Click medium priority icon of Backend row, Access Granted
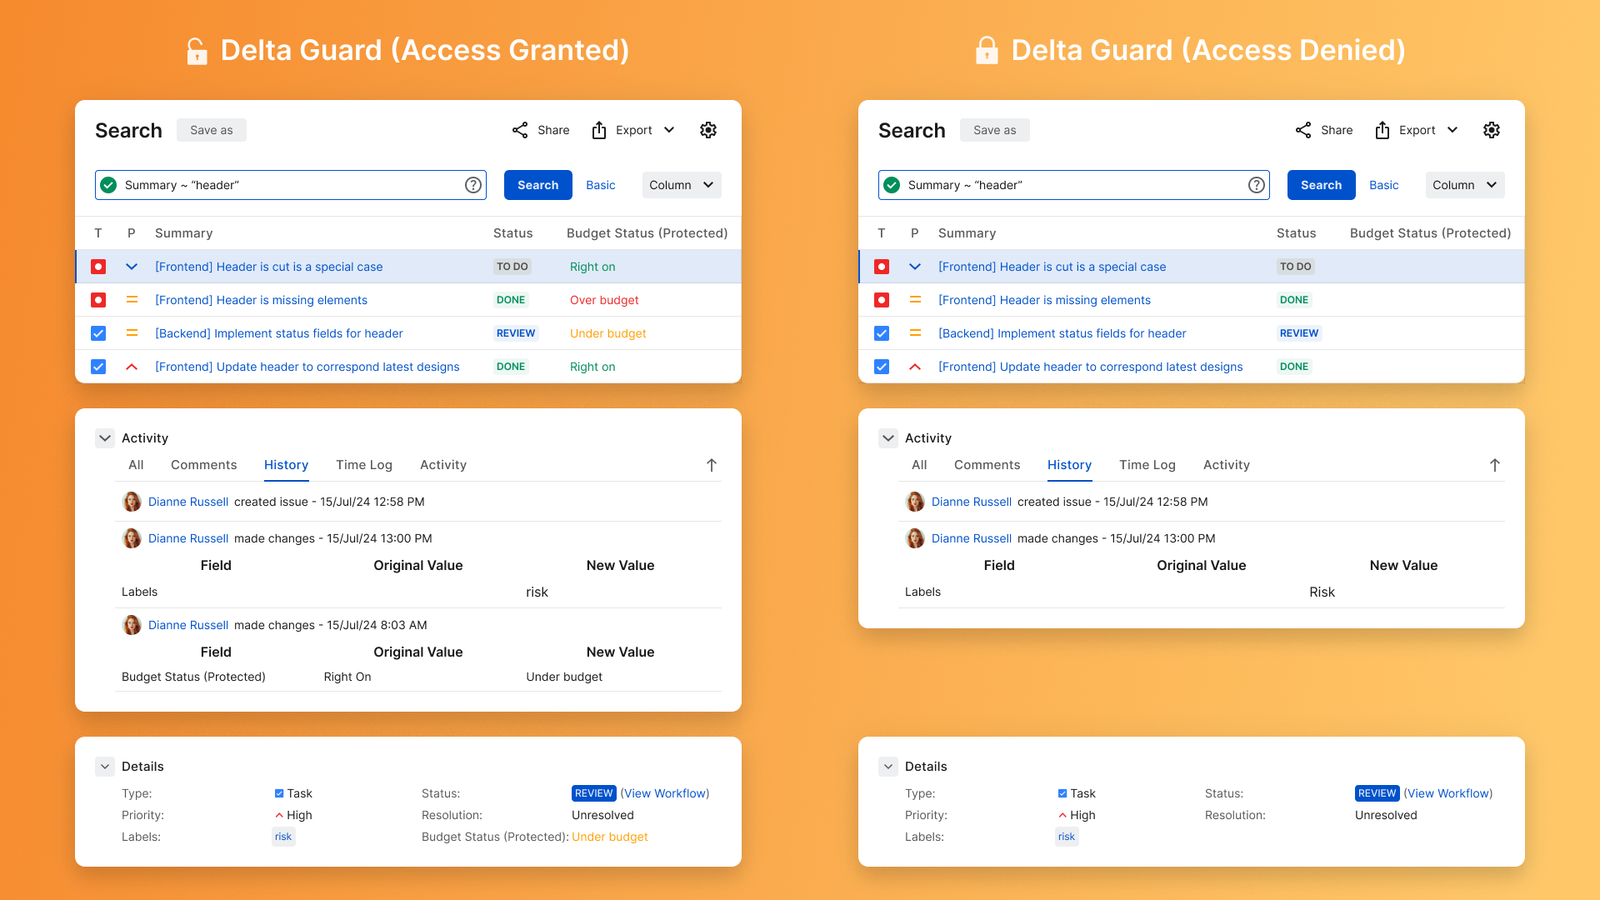The image size is (1600, 900). (131, 333)
